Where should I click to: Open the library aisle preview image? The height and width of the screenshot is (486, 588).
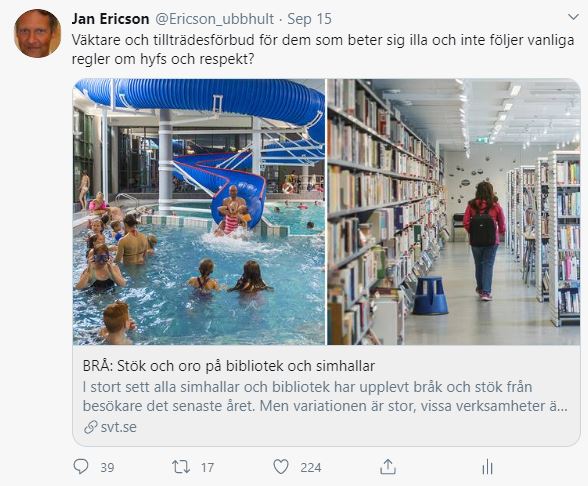pos(454,212)
